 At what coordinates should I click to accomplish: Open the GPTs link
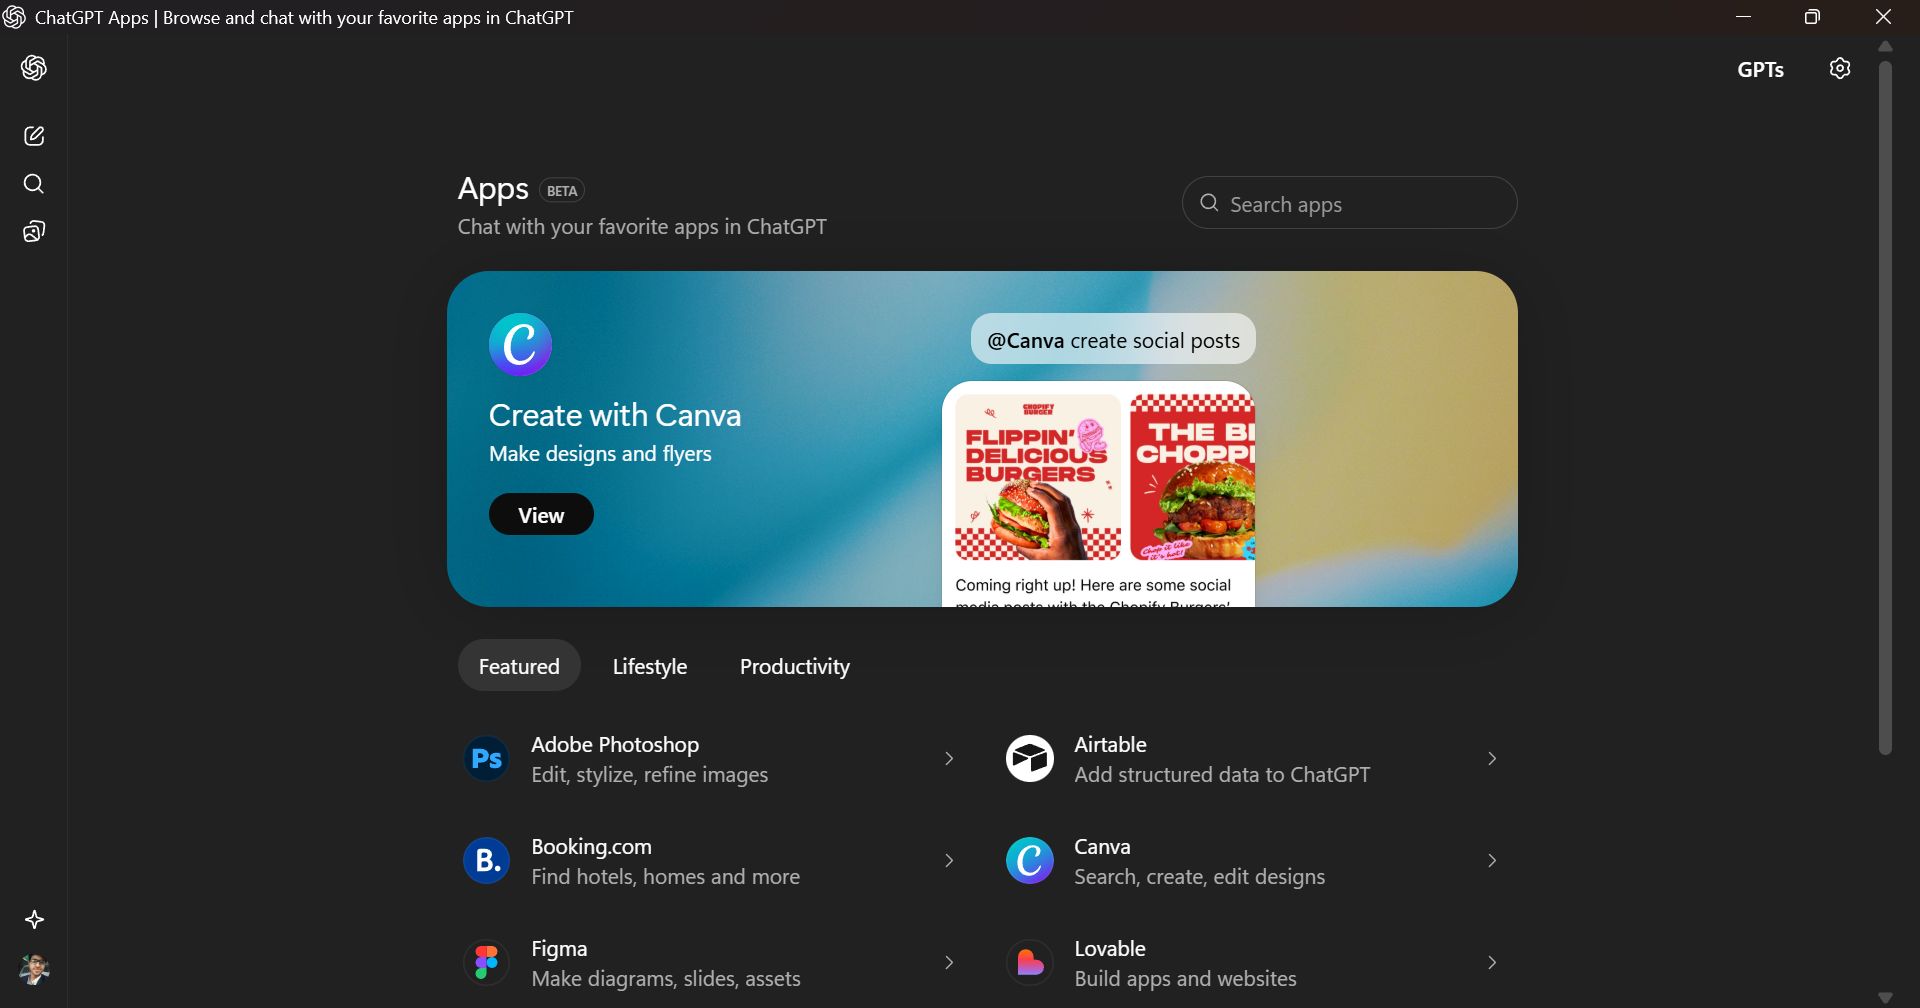[1760, 70]
